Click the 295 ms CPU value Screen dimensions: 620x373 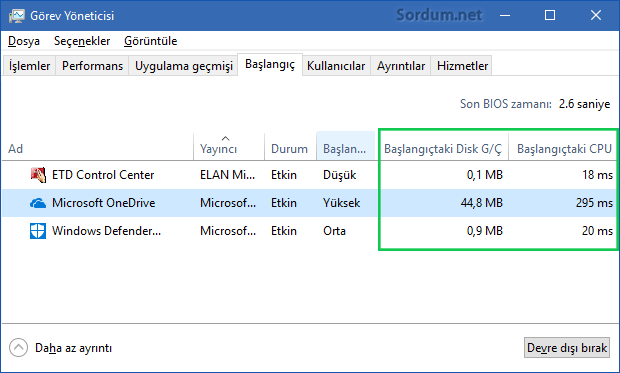[x=594, y=203]
